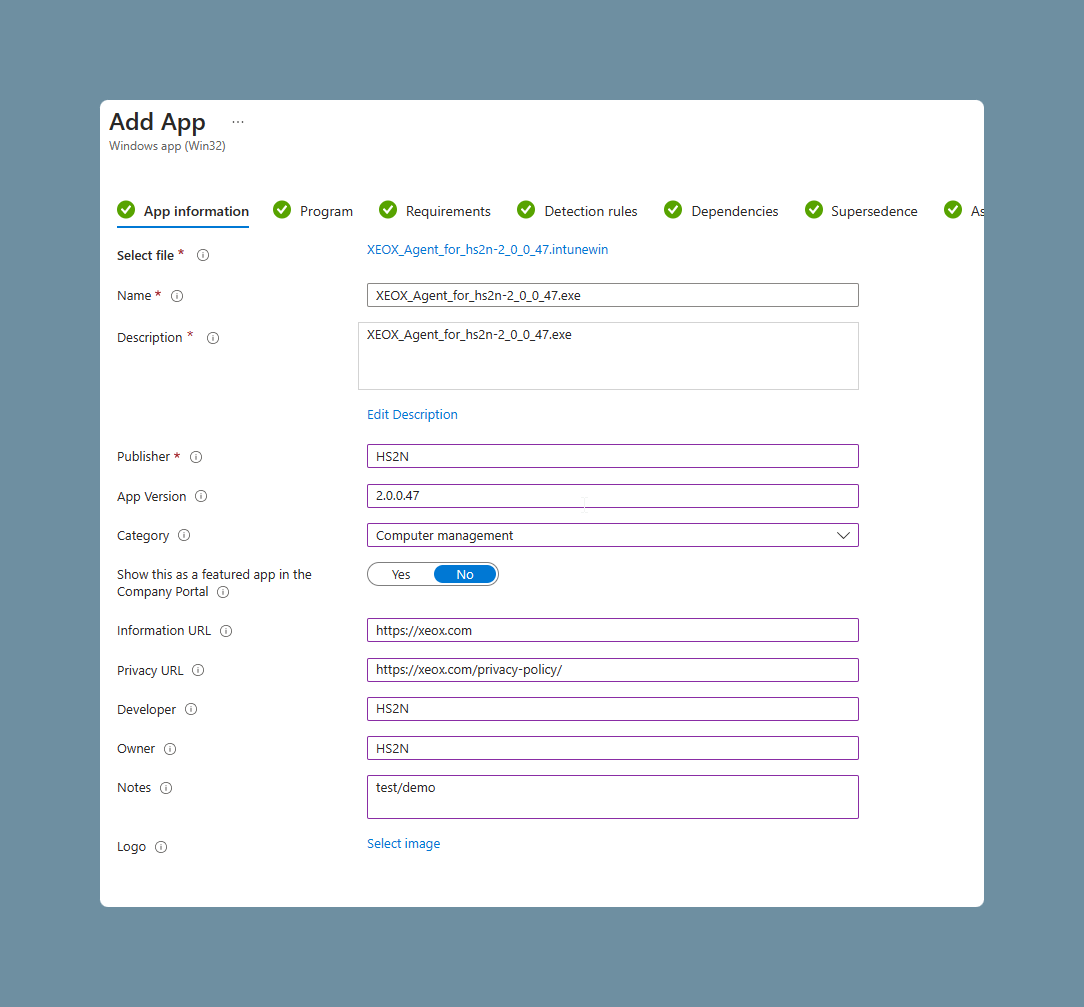Image resolution: width=1084 pixels, height=1007 pixels.
Task: Open the Requirements tab
Action: [x=435, y=211]
